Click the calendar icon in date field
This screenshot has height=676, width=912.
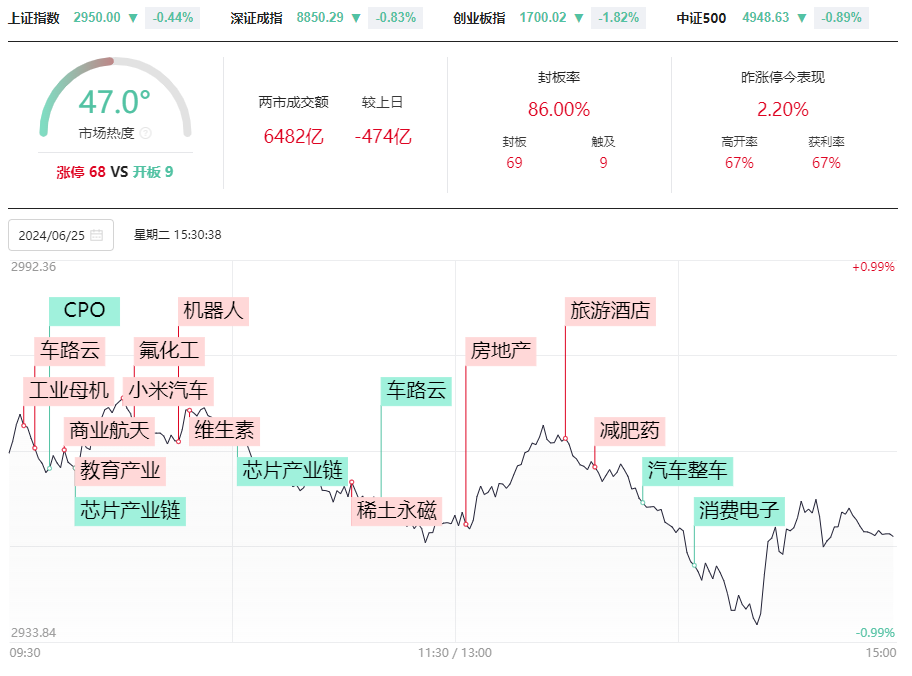(x=97, y=235)
